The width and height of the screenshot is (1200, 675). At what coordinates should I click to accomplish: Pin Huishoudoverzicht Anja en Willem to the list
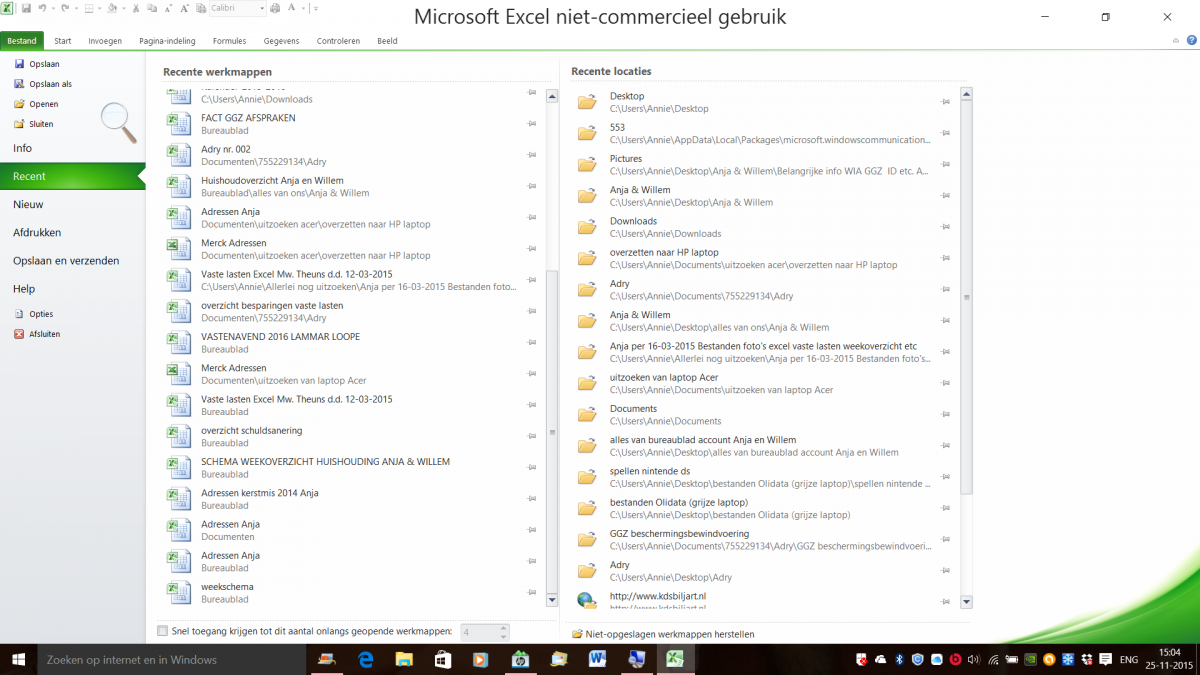532,186
